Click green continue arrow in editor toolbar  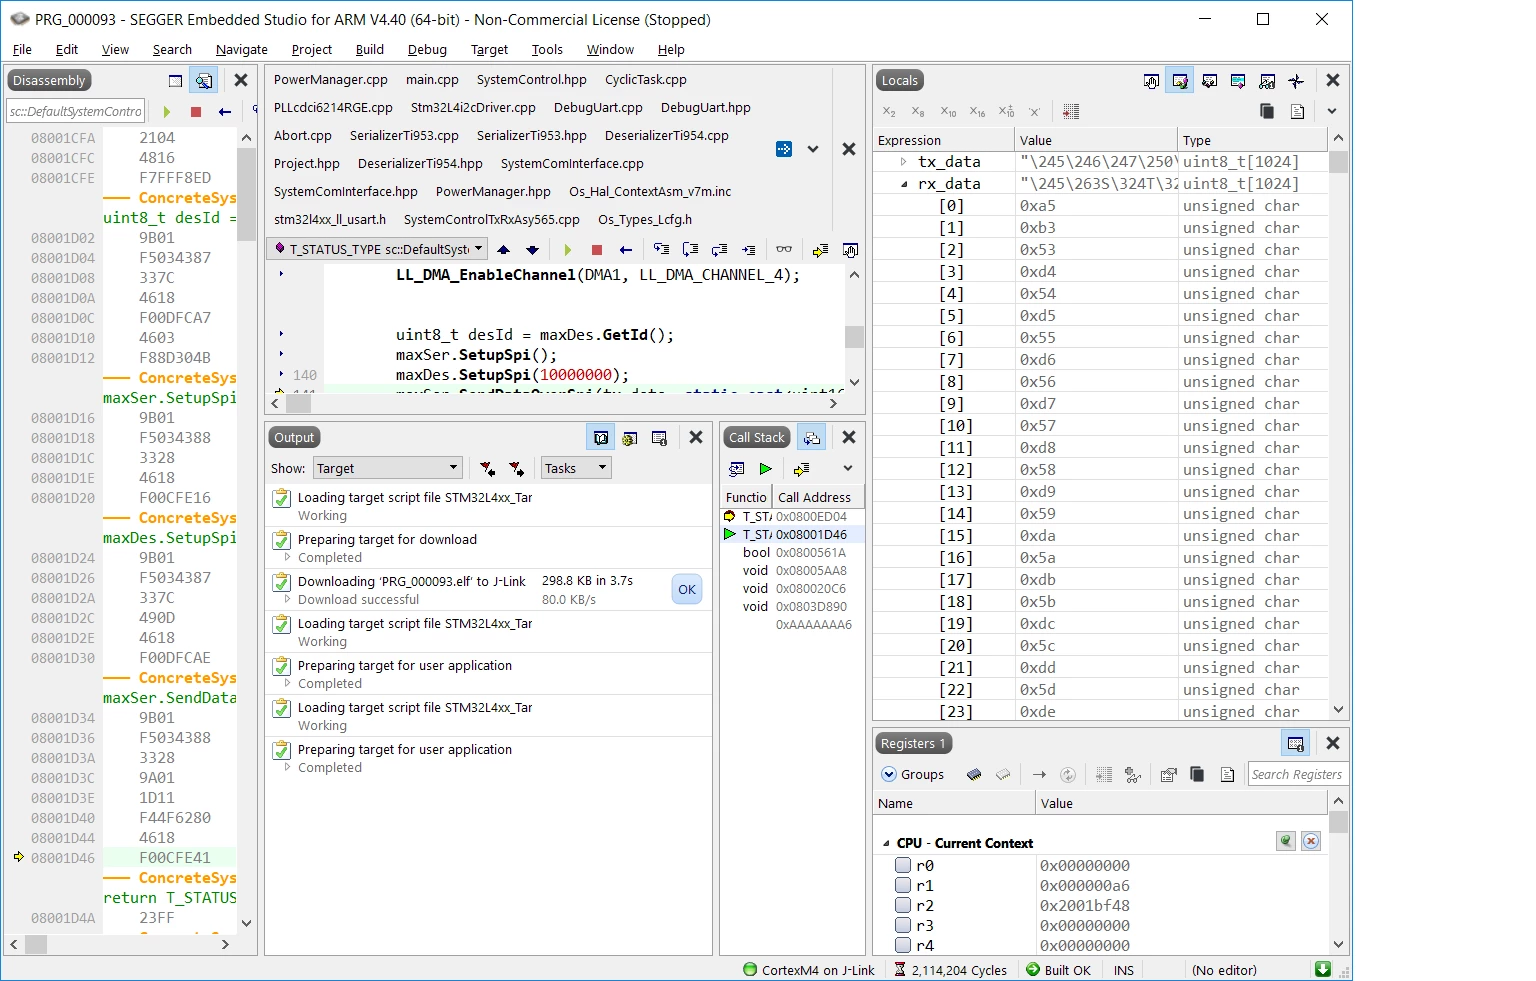568,250
